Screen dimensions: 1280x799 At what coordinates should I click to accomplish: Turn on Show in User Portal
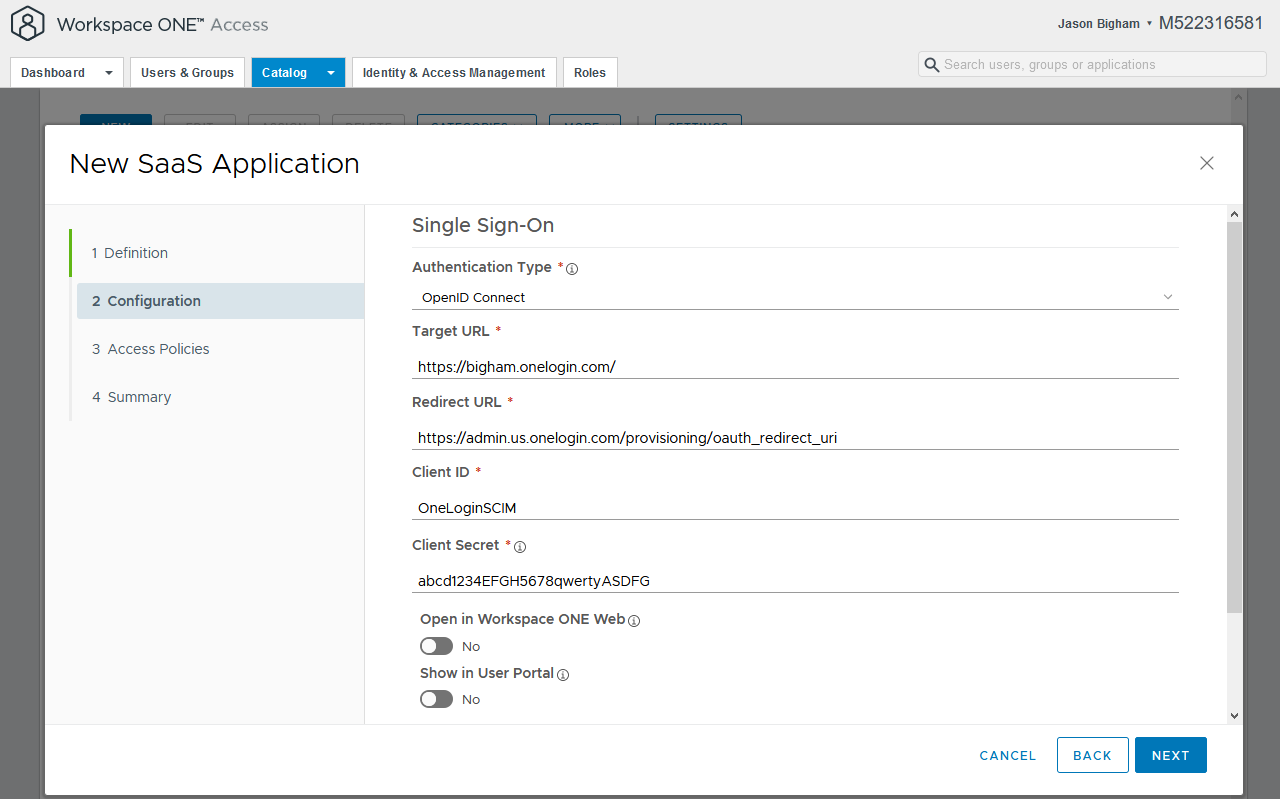pos(436,699)
